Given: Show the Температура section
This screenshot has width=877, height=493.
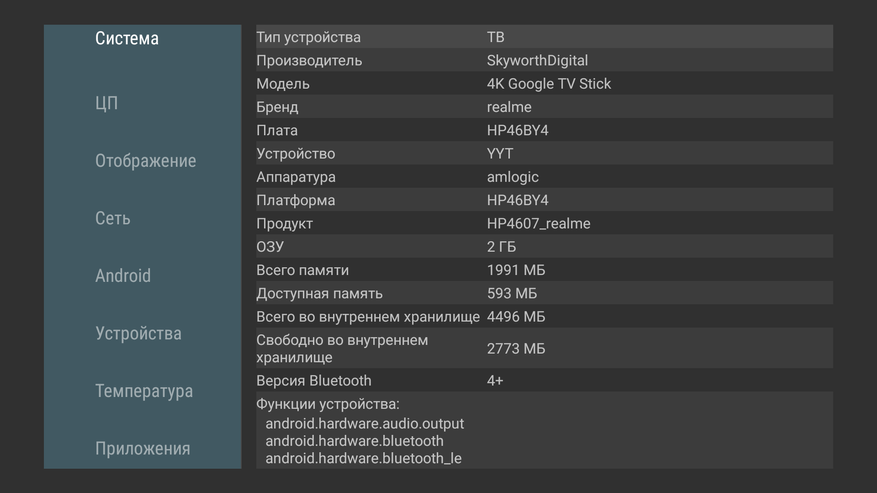Looking at the screenshot, I should pyautogui.click(x=144, y=391).
